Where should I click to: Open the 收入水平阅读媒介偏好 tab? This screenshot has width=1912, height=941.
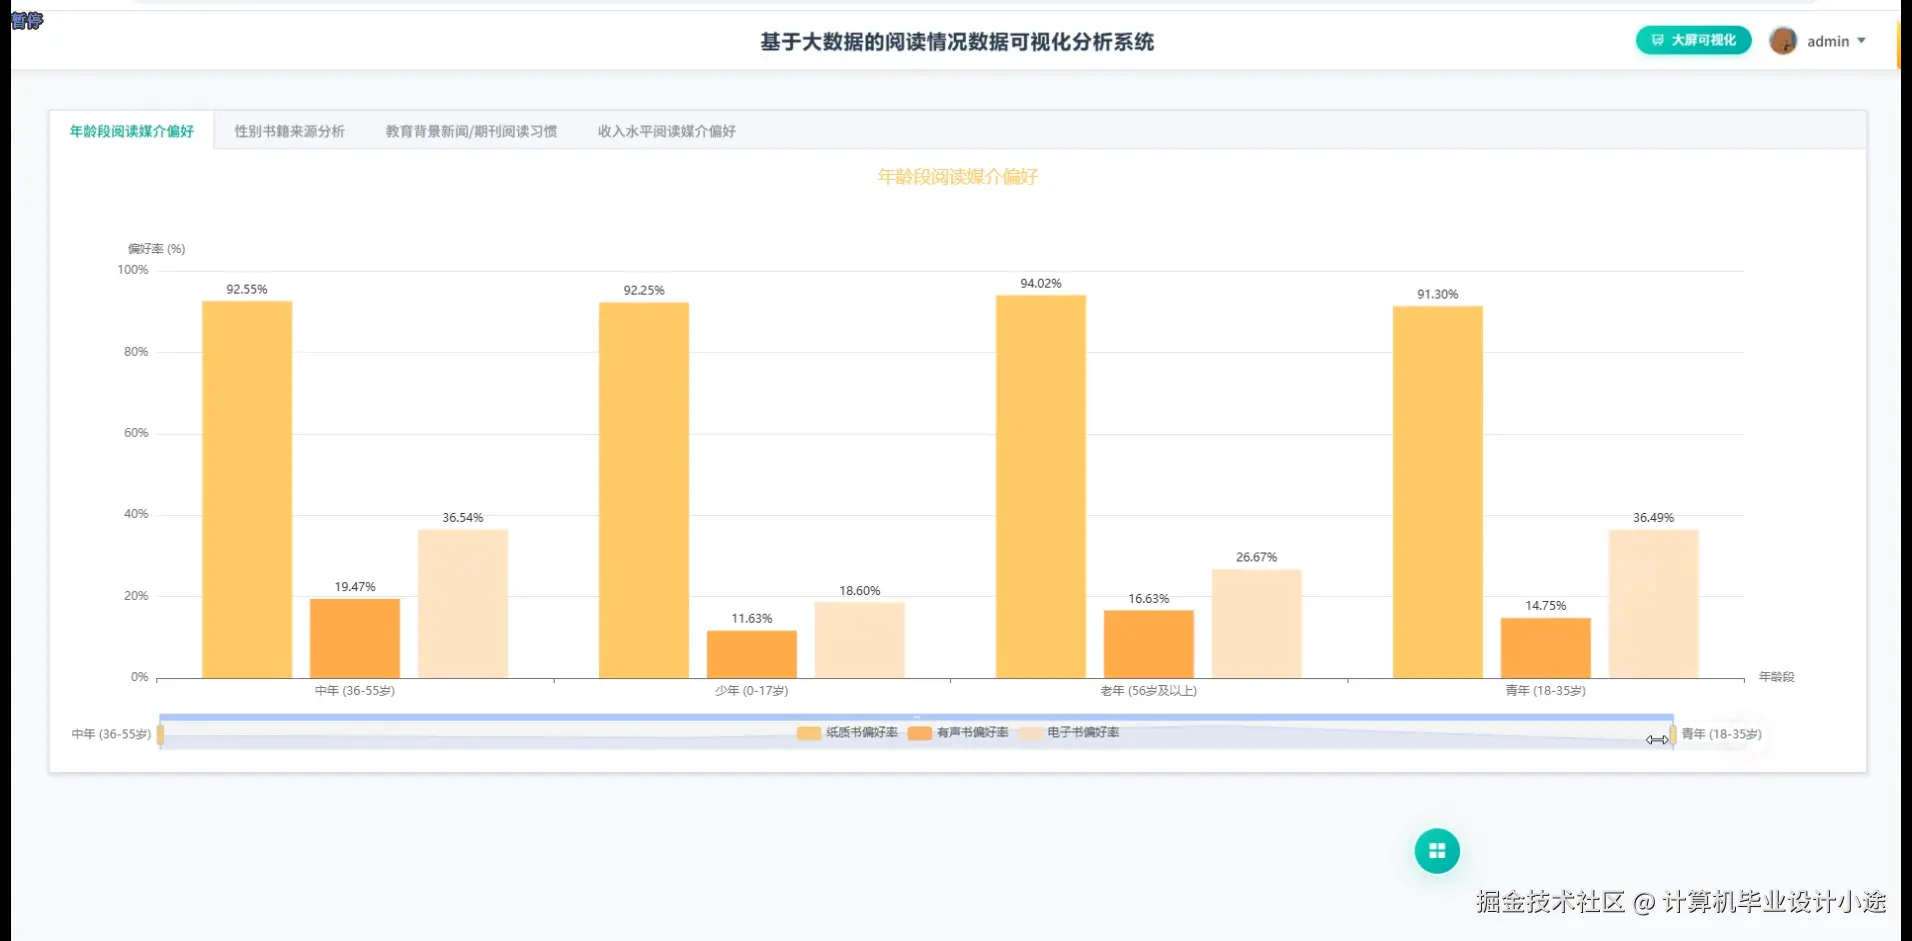tap(666, 130)
